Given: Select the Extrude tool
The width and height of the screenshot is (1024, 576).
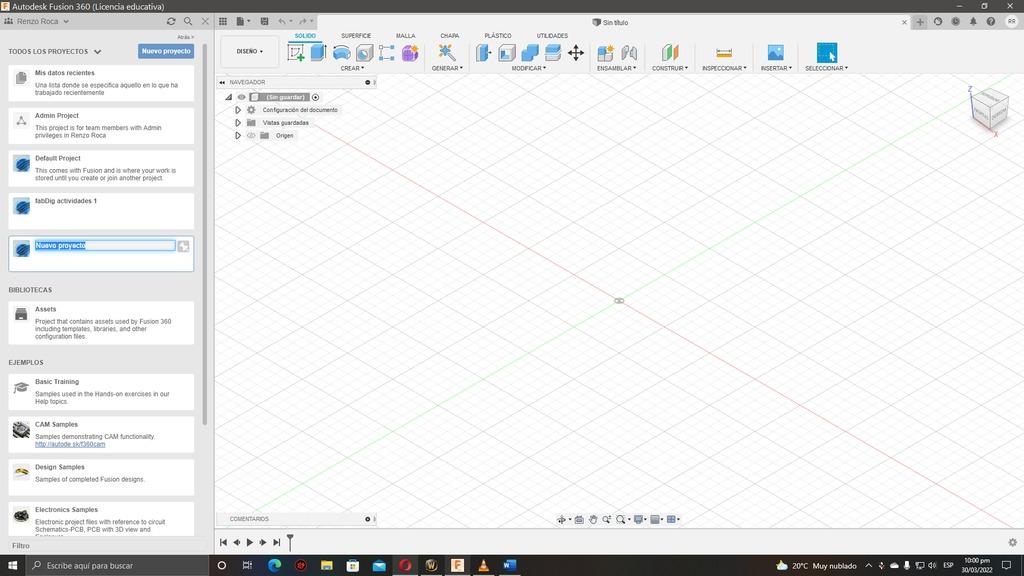Looking at the screenshot, I should [x=319, y=52].
